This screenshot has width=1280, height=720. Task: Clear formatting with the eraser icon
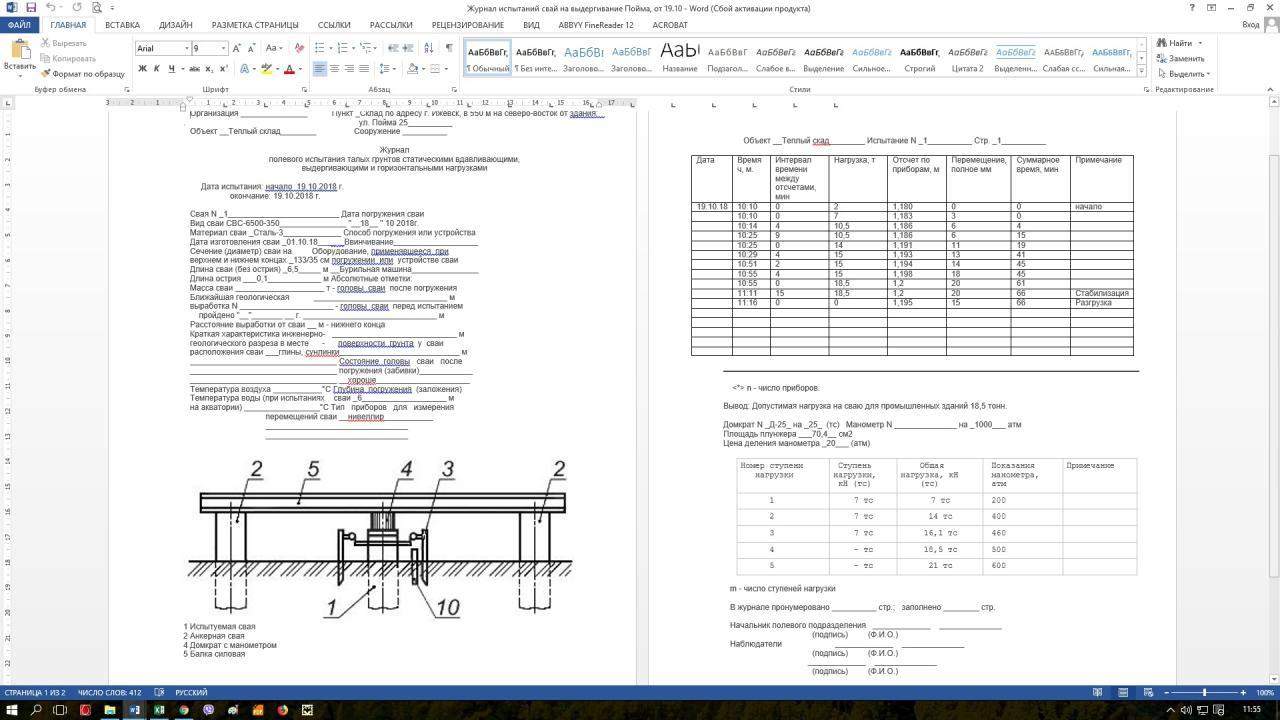pos(299,48)
